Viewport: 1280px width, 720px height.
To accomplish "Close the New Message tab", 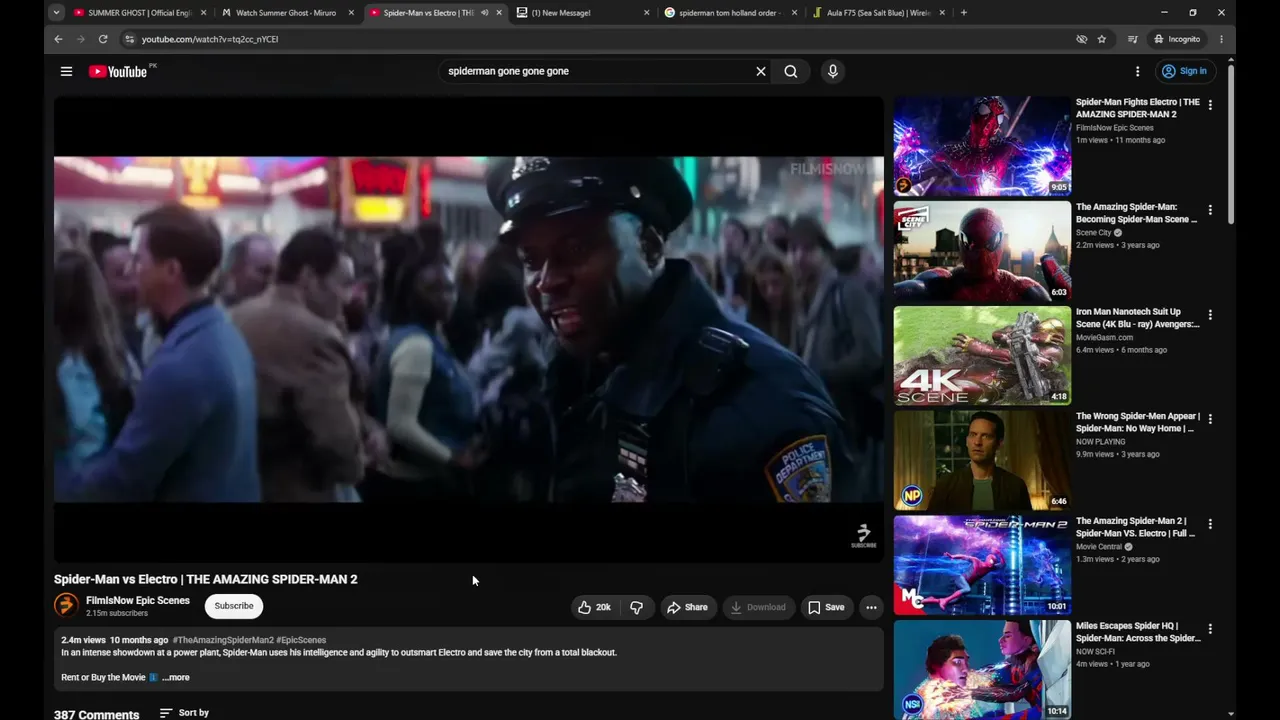I will tap(646, 13).
